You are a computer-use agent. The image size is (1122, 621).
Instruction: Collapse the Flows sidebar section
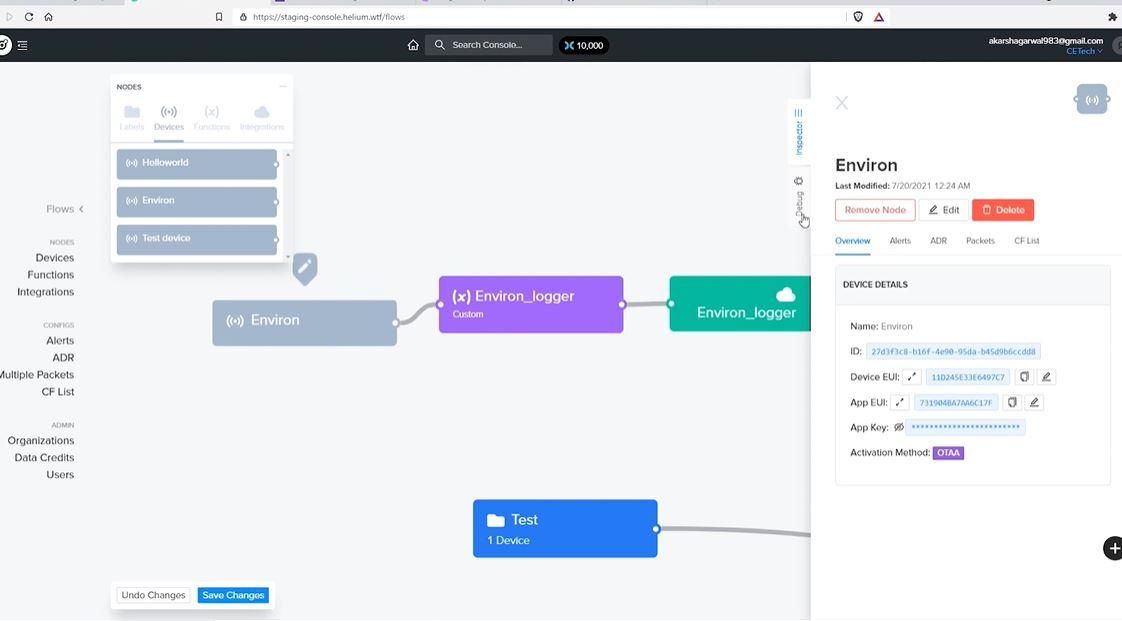81,209
